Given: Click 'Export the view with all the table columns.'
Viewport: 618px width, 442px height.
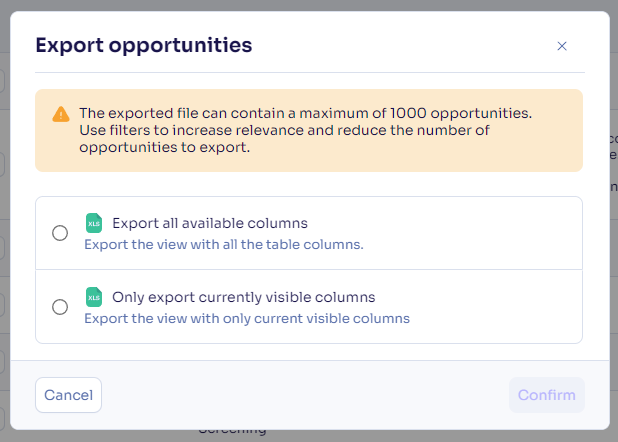Looking at the screenshot, I should (224, 244).
